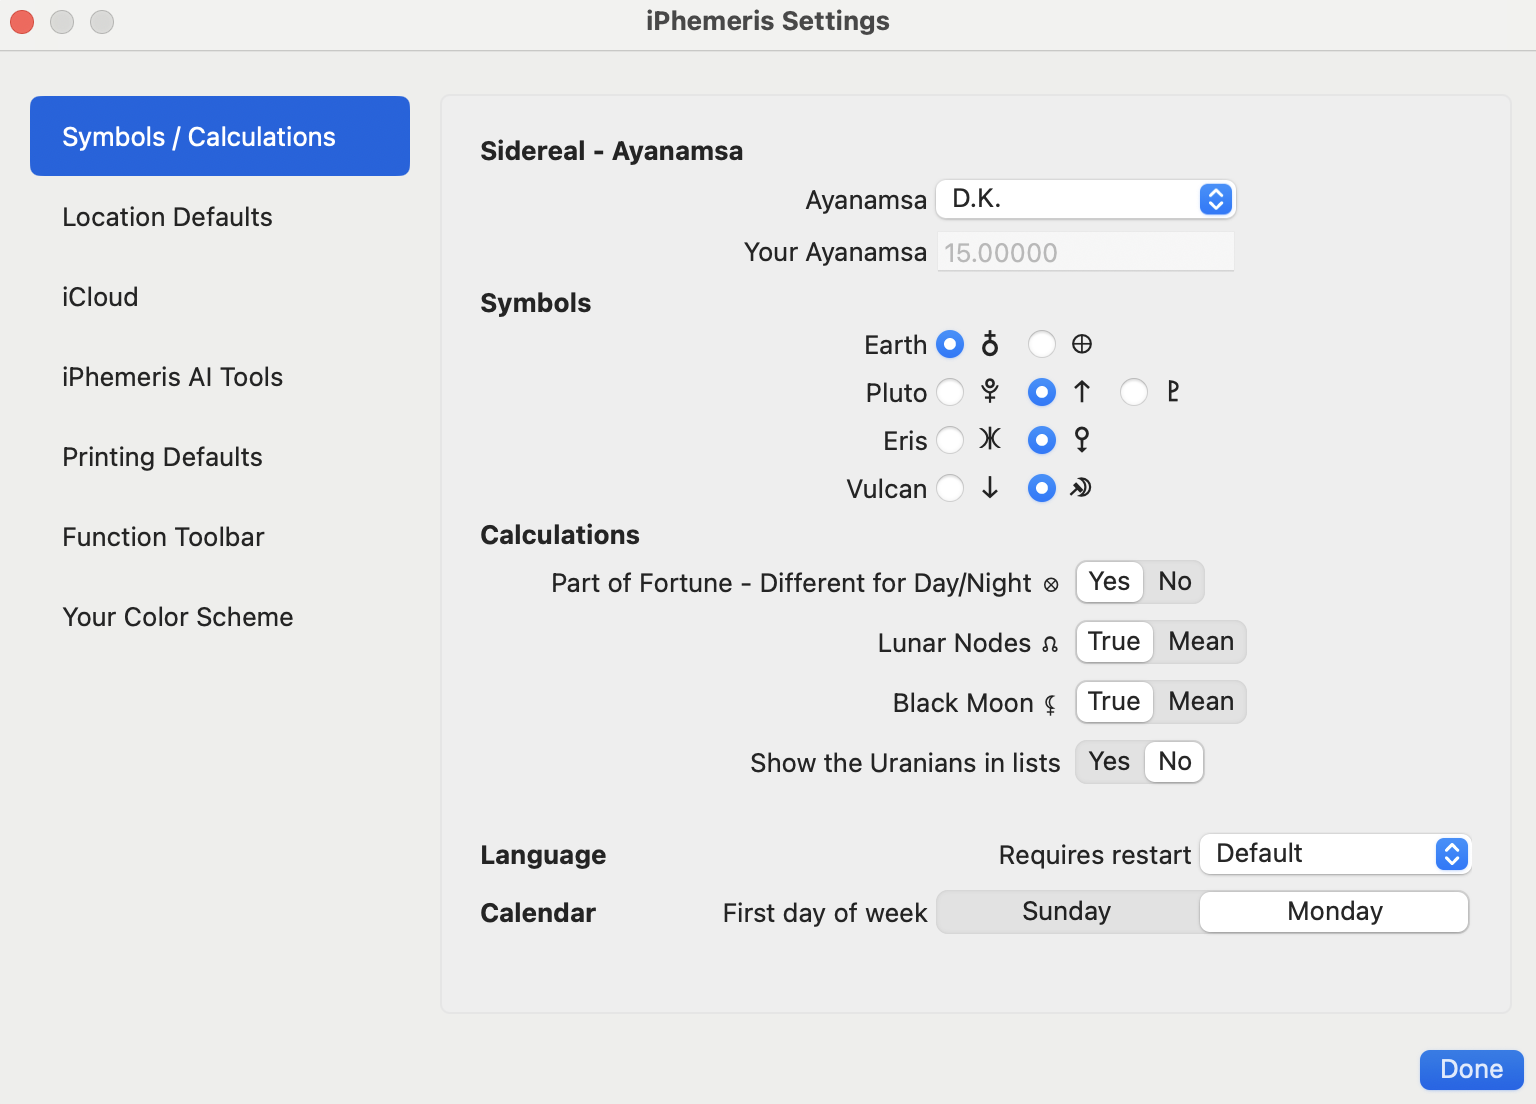This screenshot has width=1536, height=1104.
Task: Choose the spiral Vulcan symbol
Action: point(1042,488)
